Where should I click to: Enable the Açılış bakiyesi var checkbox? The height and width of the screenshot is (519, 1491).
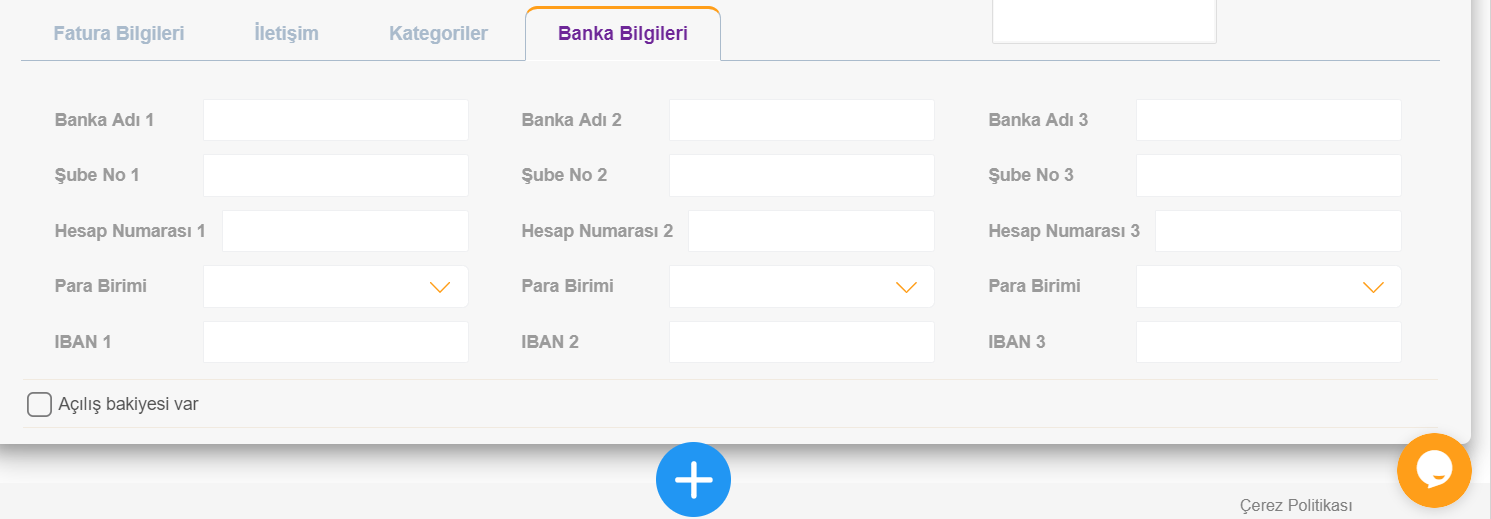[39, 404]
